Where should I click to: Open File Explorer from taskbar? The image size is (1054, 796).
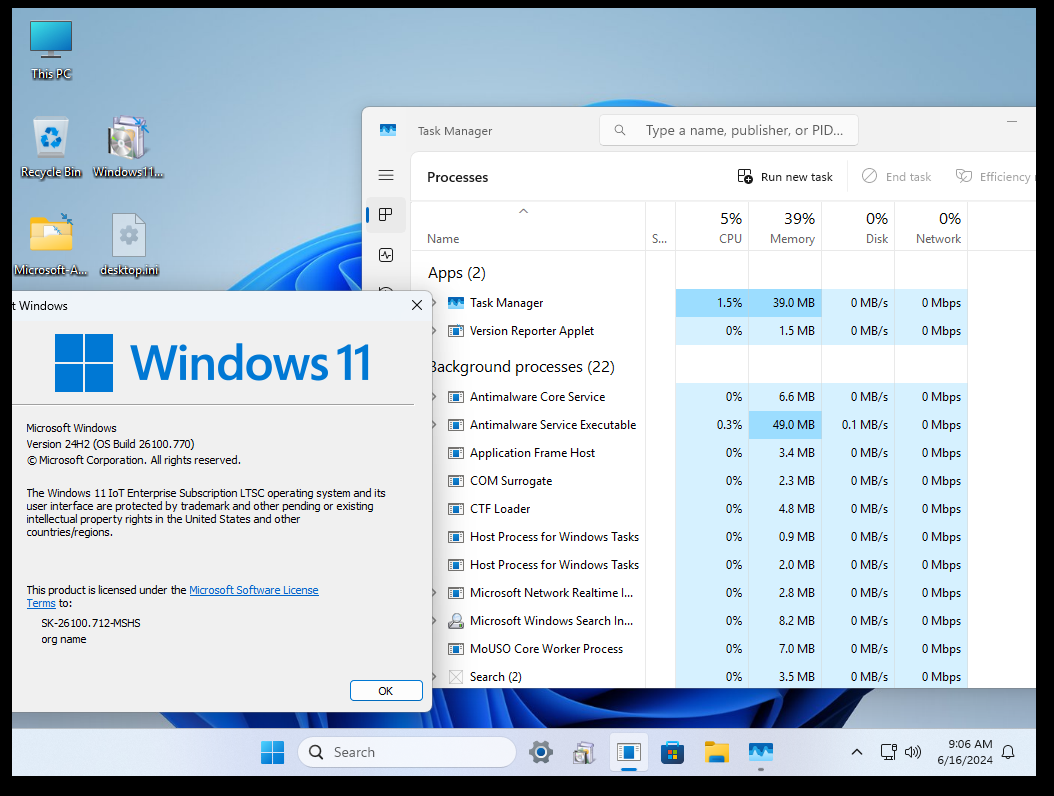tap(717, 752)
